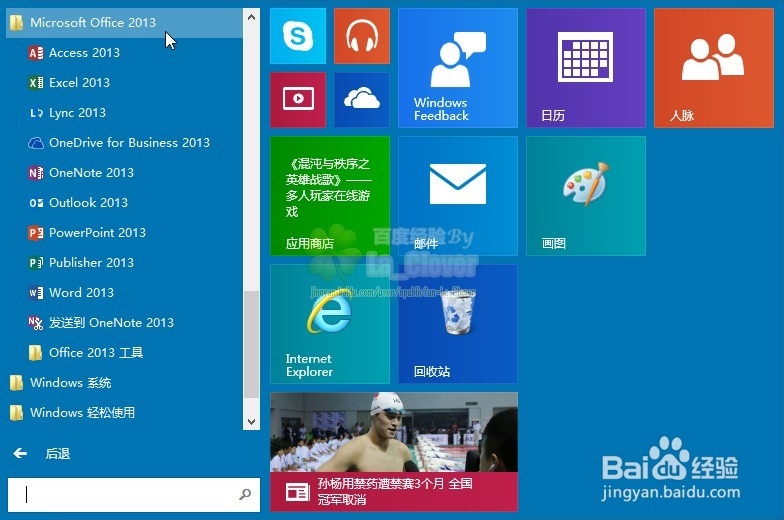The width and height of the screenshot is (784, 520).
Task: Select the Lync 2013 label text
Action: pos(78,112)
